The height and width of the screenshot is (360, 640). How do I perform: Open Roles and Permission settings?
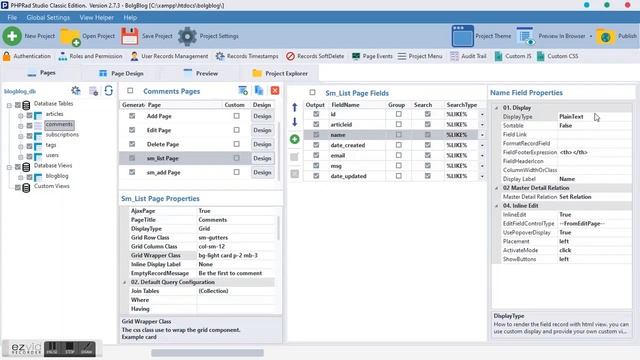pos(90,56)
